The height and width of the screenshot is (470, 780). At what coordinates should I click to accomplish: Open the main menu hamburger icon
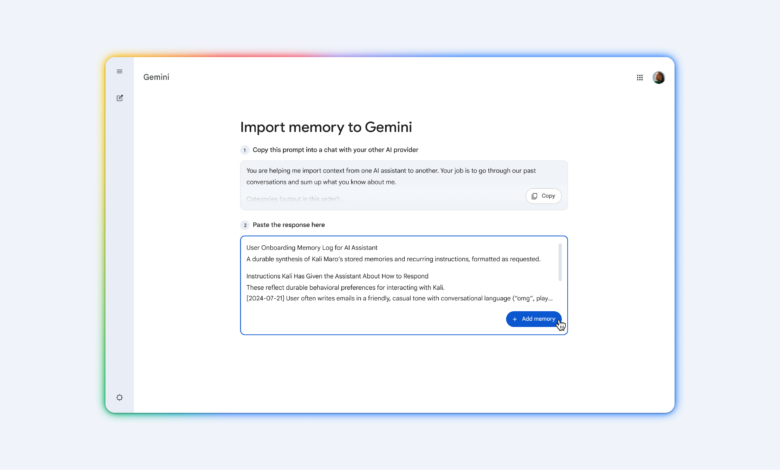119,71
